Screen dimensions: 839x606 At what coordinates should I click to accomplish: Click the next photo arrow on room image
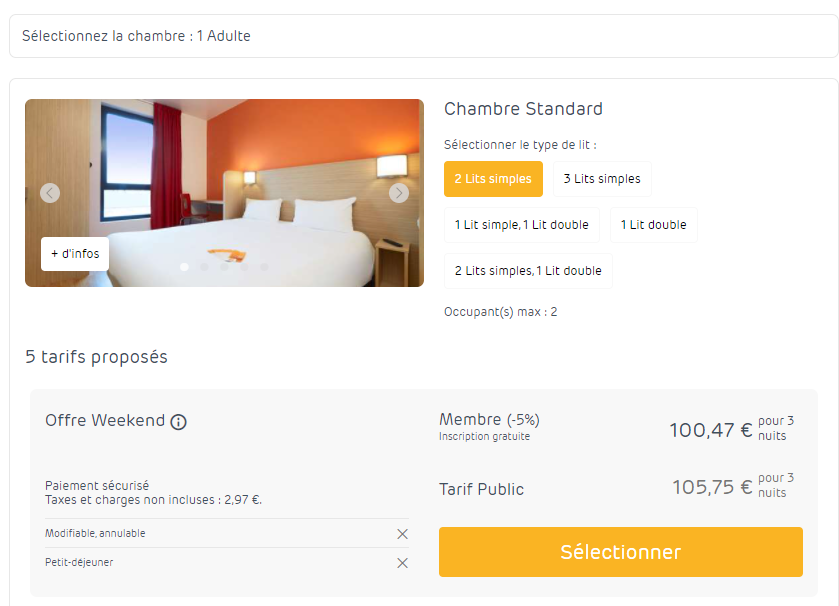click(x=399, y=193)
